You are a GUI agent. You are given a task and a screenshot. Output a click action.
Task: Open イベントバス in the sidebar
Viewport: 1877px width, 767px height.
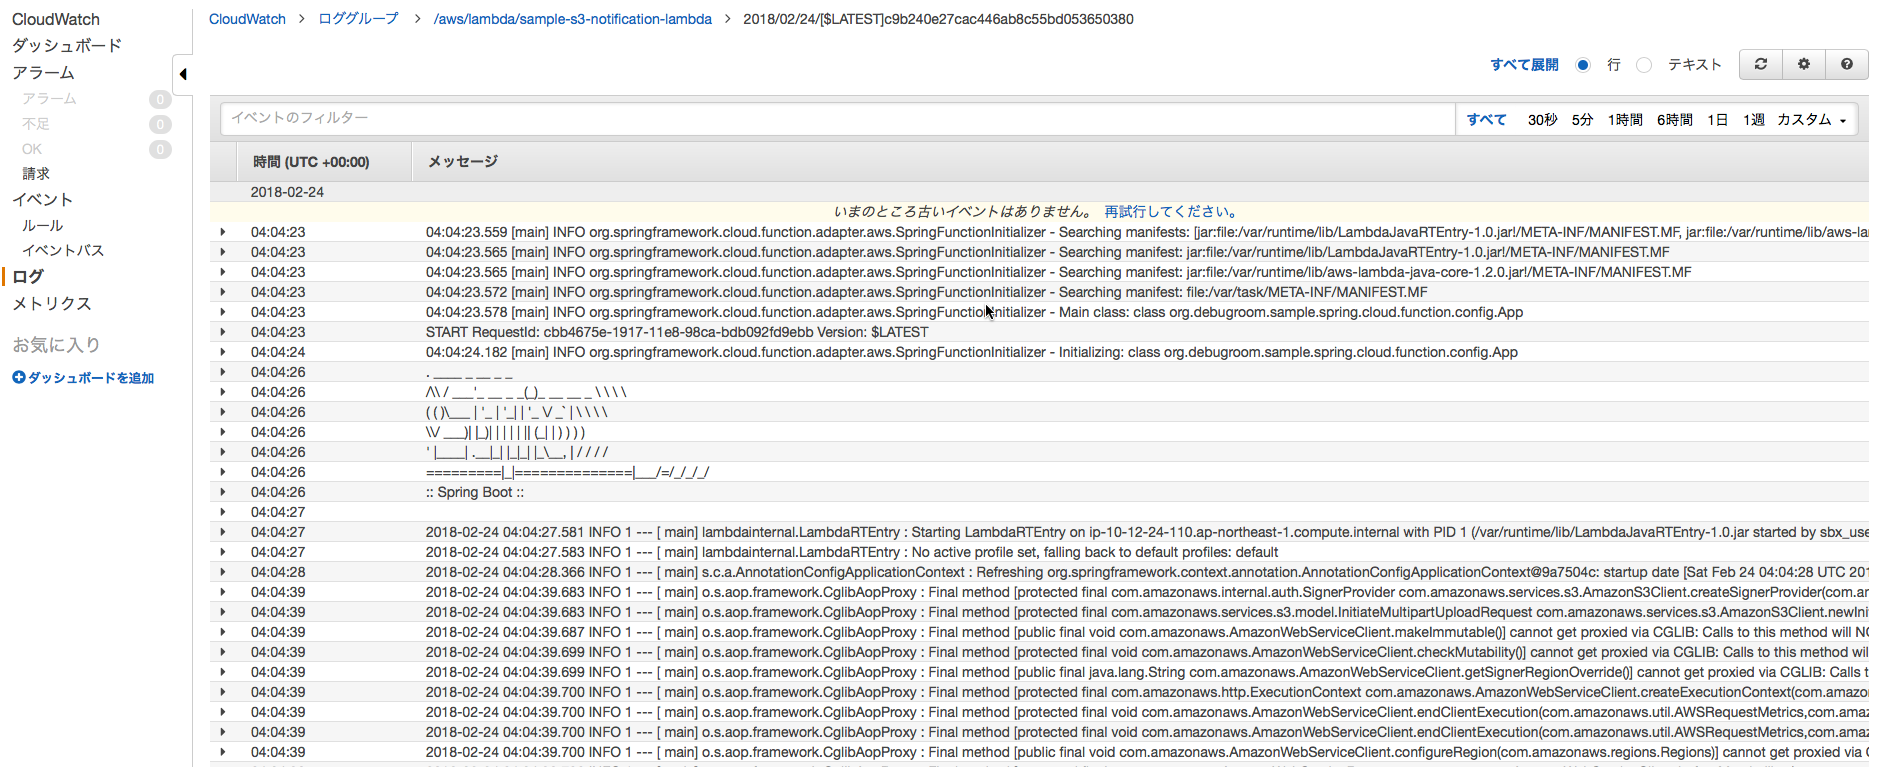click(63, 251)
